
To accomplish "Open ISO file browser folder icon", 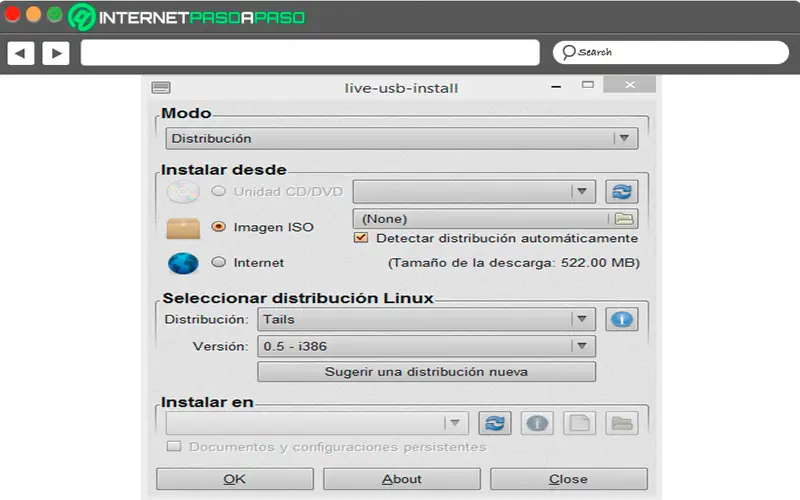I will pyautogui.click(x=624, y=219).
